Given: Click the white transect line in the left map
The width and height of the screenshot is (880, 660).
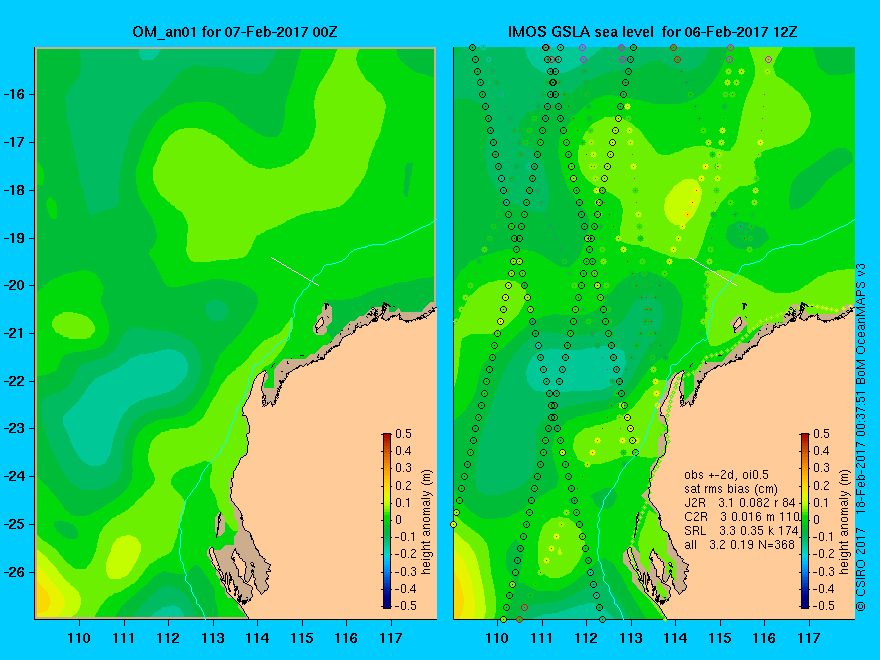Looking at the screenshot, I should coord(295,272).
